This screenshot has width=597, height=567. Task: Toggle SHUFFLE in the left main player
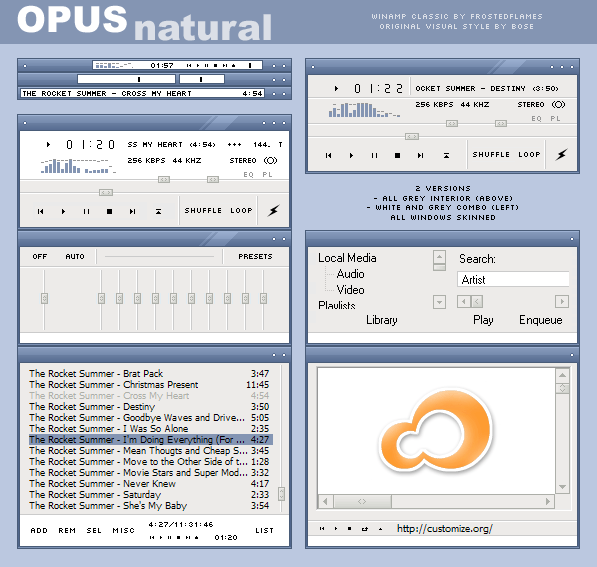203,211
